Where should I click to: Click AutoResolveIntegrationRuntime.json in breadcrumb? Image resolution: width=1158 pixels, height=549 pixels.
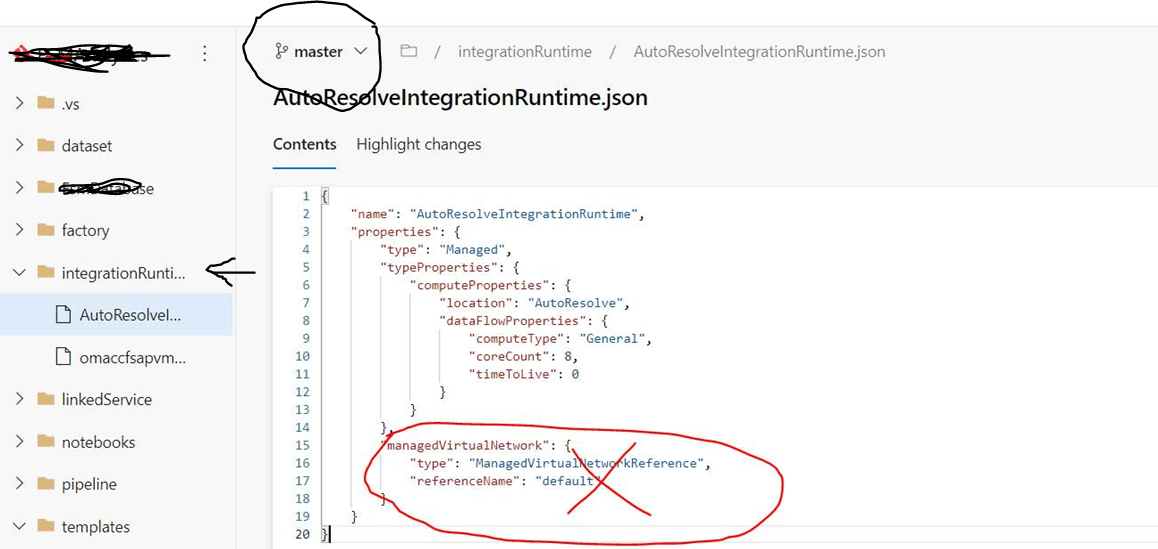[x=759, y=52]
